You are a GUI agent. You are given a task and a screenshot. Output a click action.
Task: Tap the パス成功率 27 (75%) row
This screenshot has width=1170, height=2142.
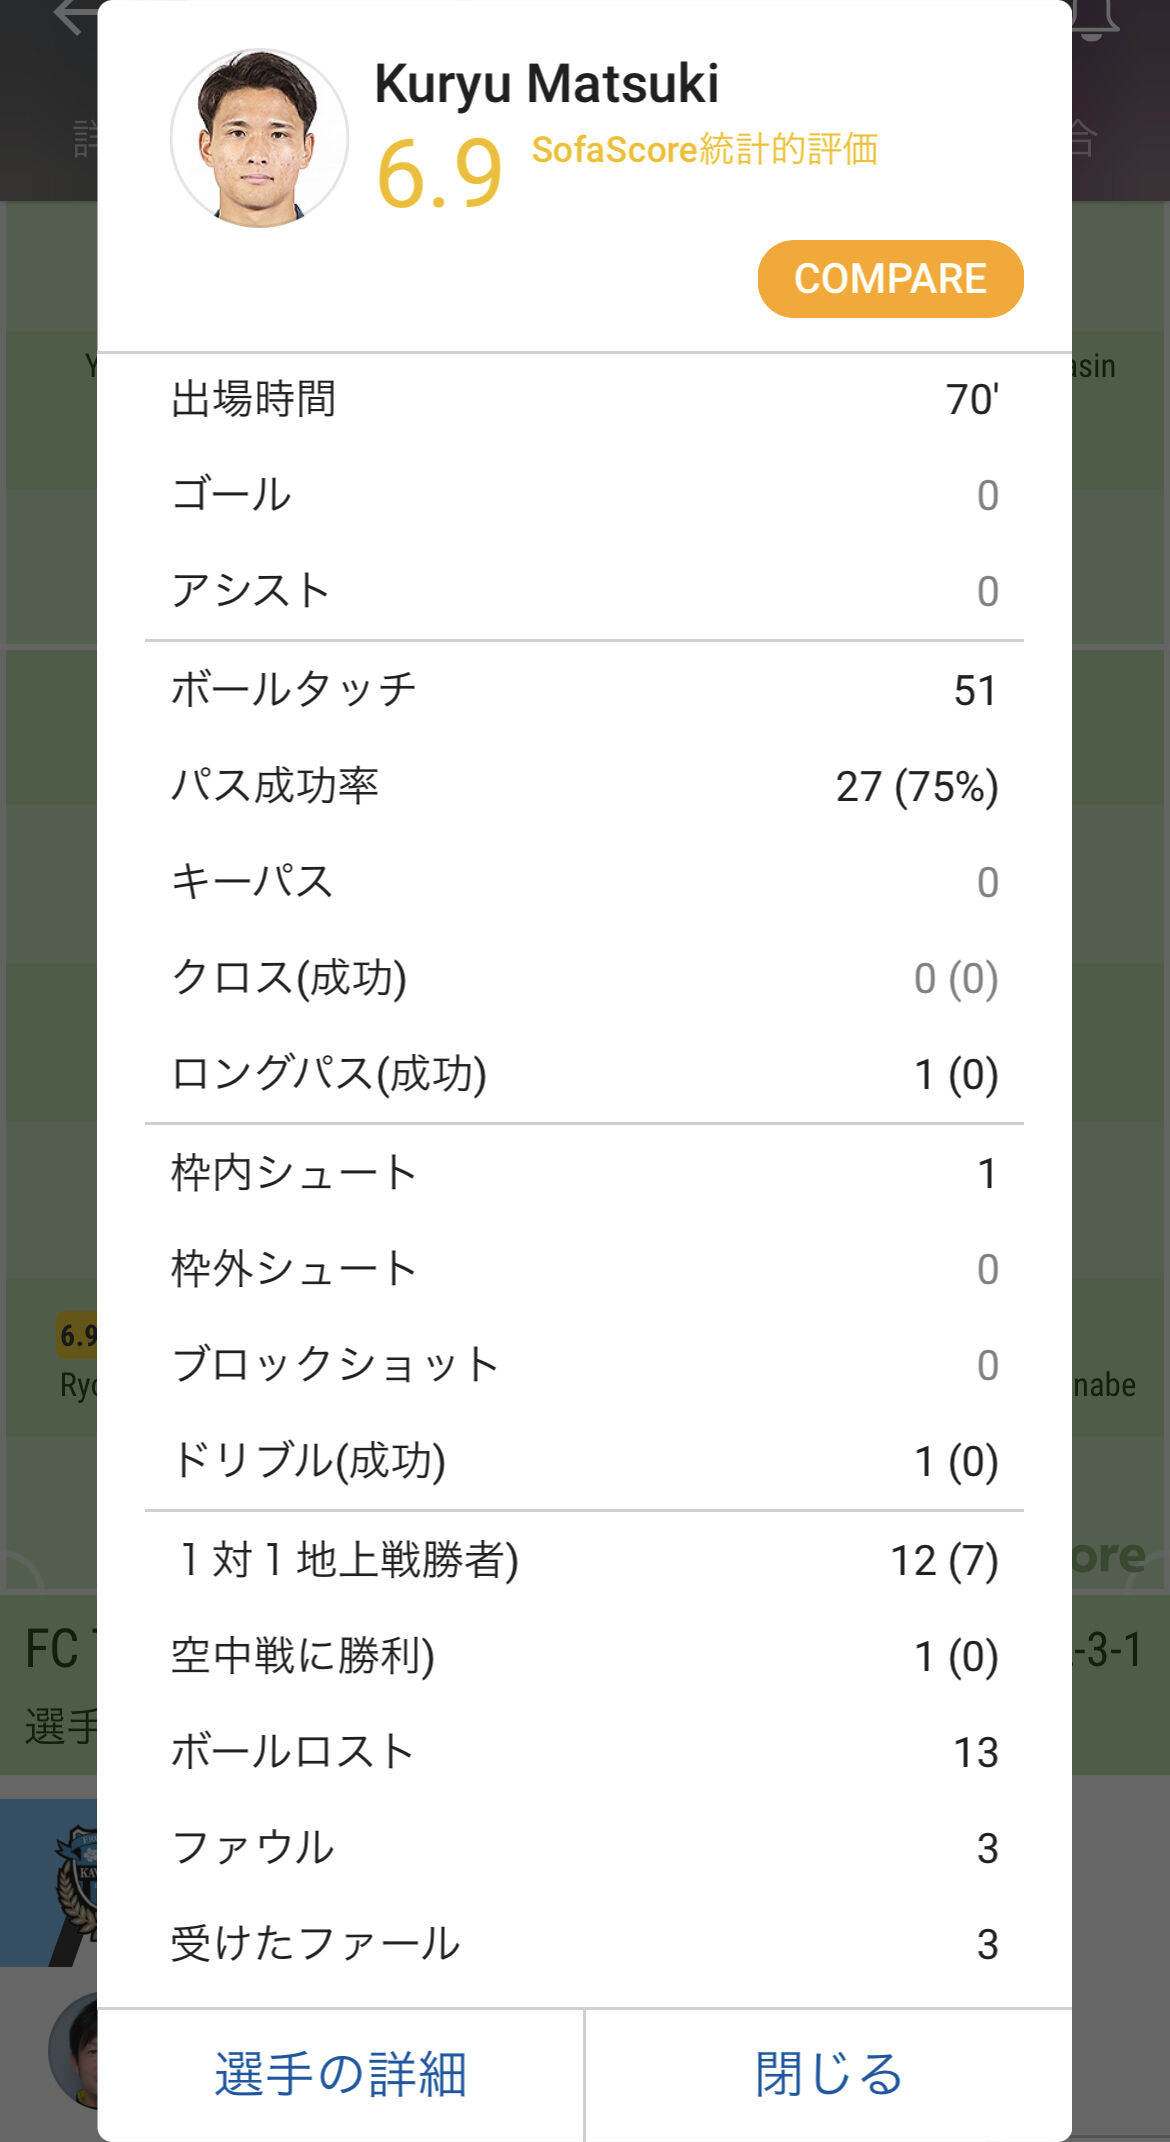tap(584, 786)
